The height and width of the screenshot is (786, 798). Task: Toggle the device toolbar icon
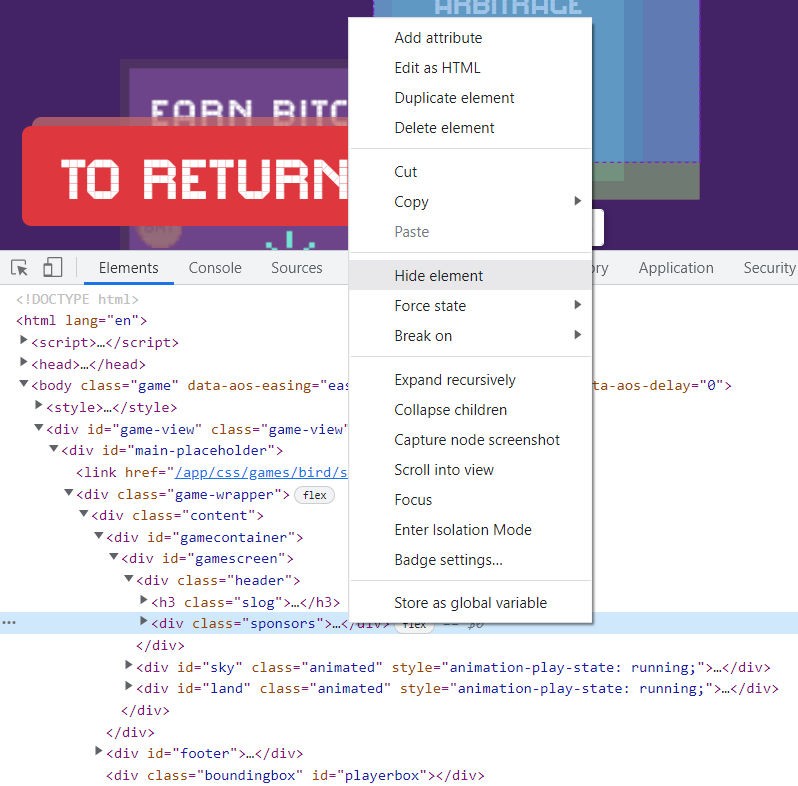point(52,267)
